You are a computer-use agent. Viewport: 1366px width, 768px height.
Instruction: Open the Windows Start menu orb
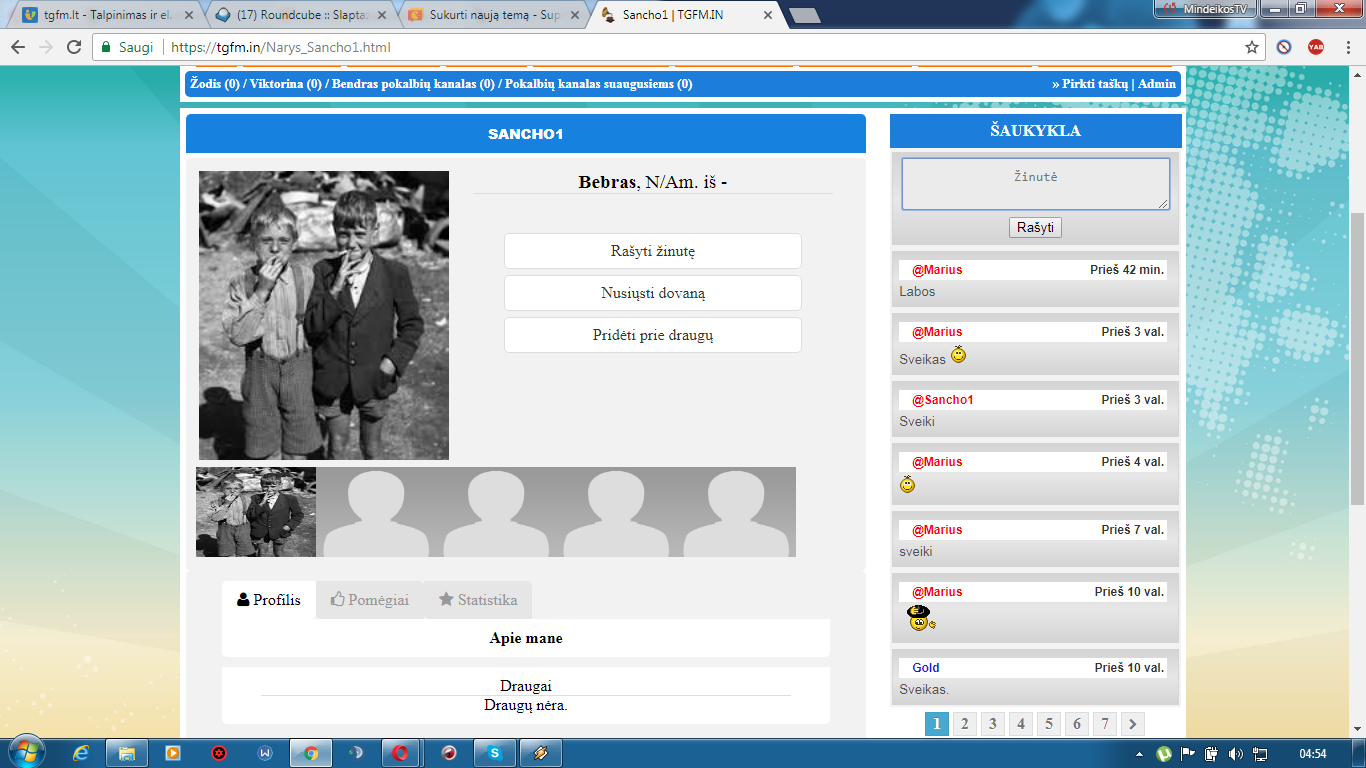[x=27, y=752]
